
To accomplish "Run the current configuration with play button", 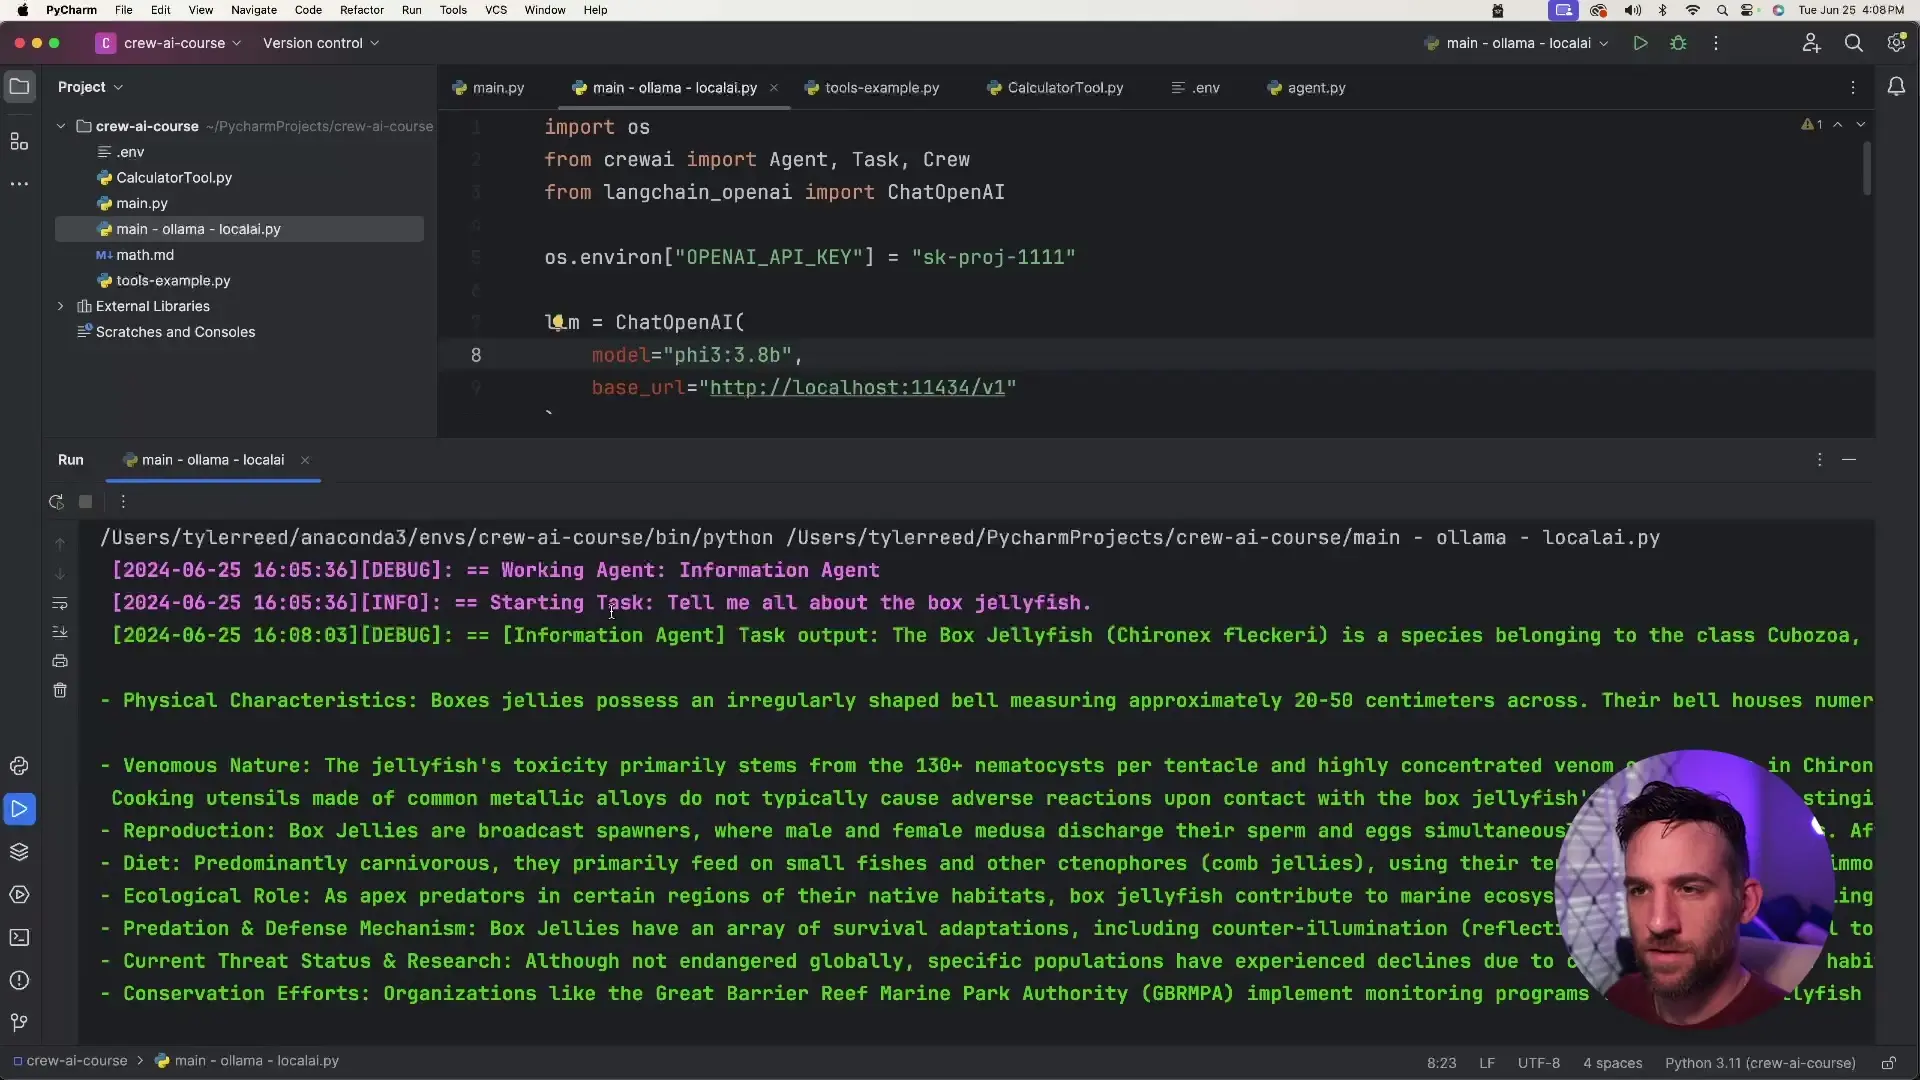I will point(1640,43).
